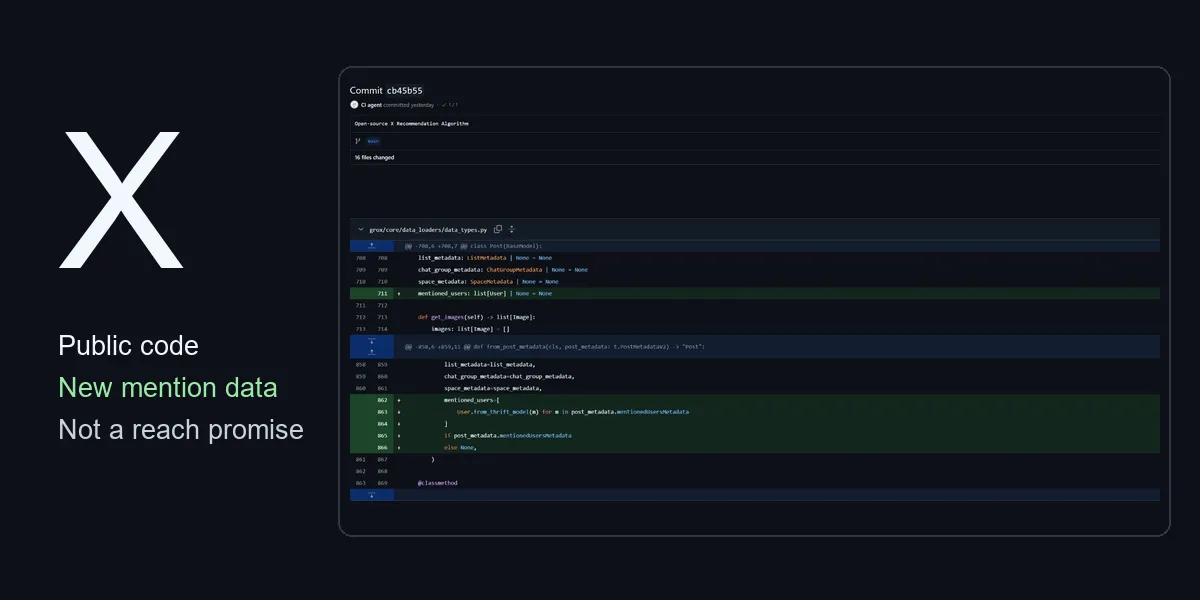Expand down arrow in from_post_metadata hunk header

pos(372,341)
